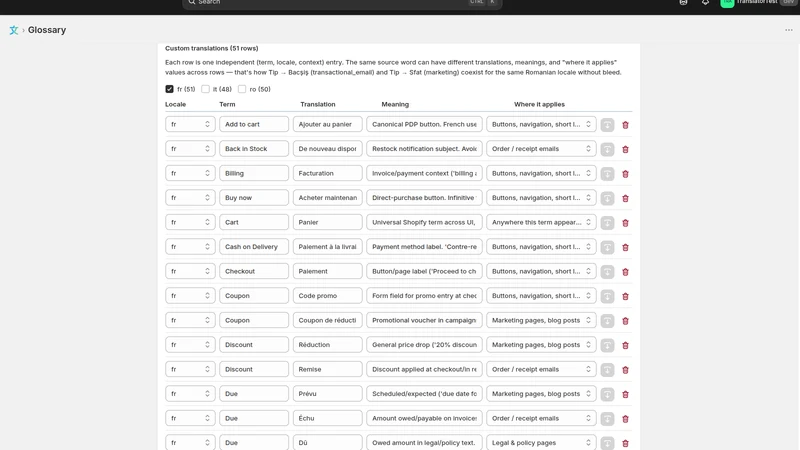The image size is (800, 450).
Task: Open the translation app home icon beside Glossary
Action: (x=14, y=30)
